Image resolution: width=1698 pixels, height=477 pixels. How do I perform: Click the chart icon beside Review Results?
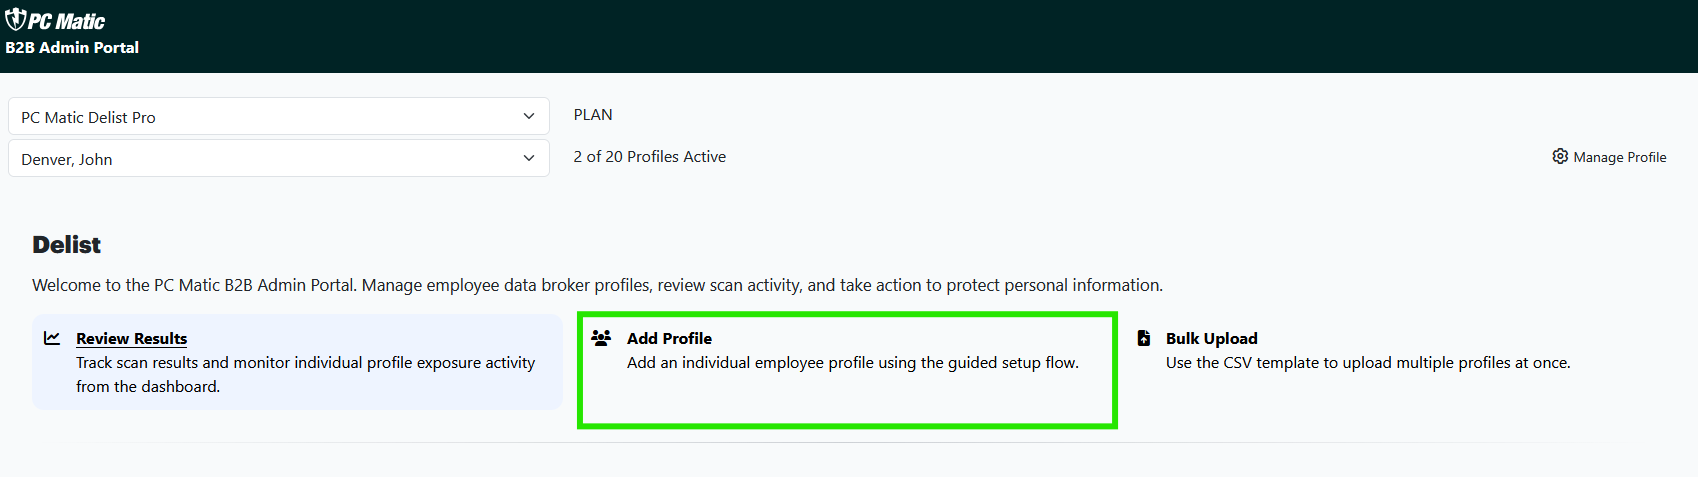[52, 338]
